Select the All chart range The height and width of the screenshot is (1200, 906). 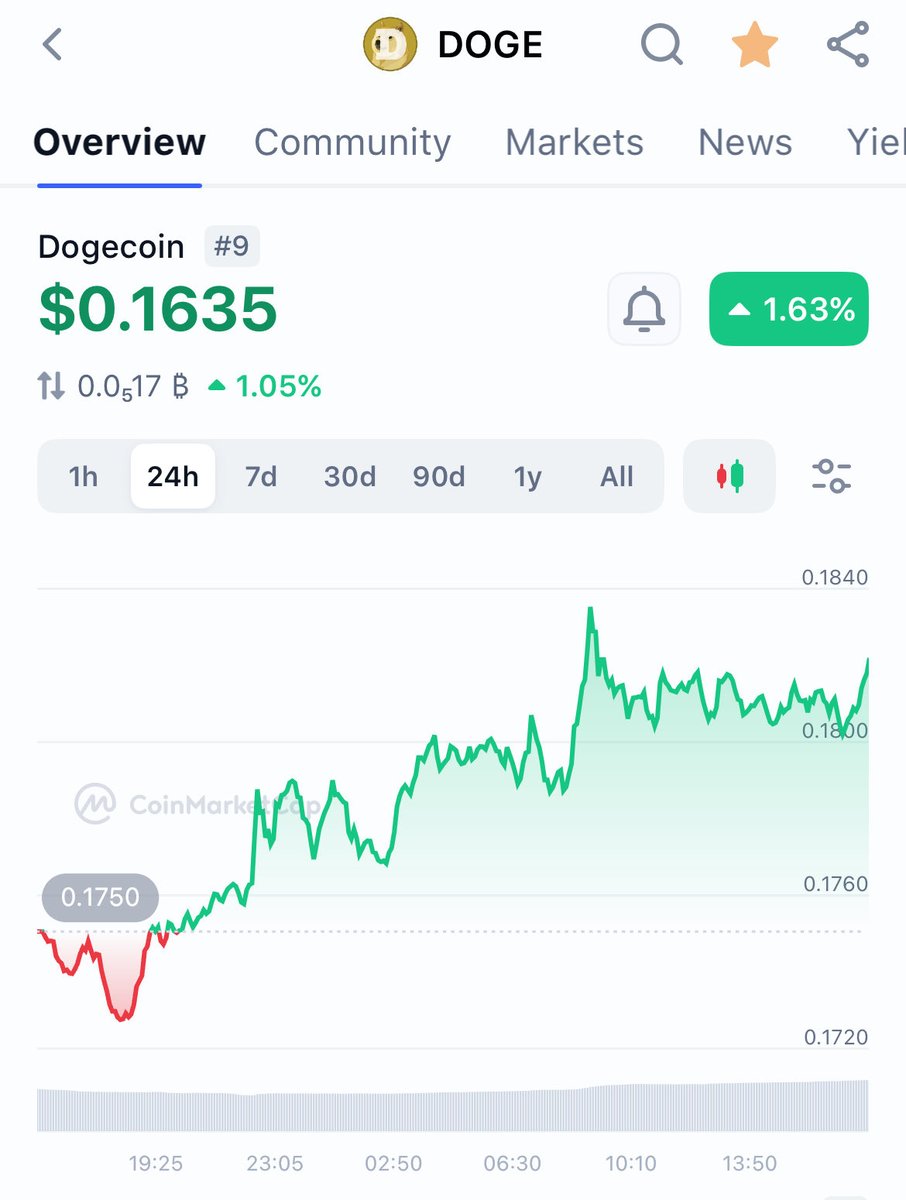click(x=617, y=476)
